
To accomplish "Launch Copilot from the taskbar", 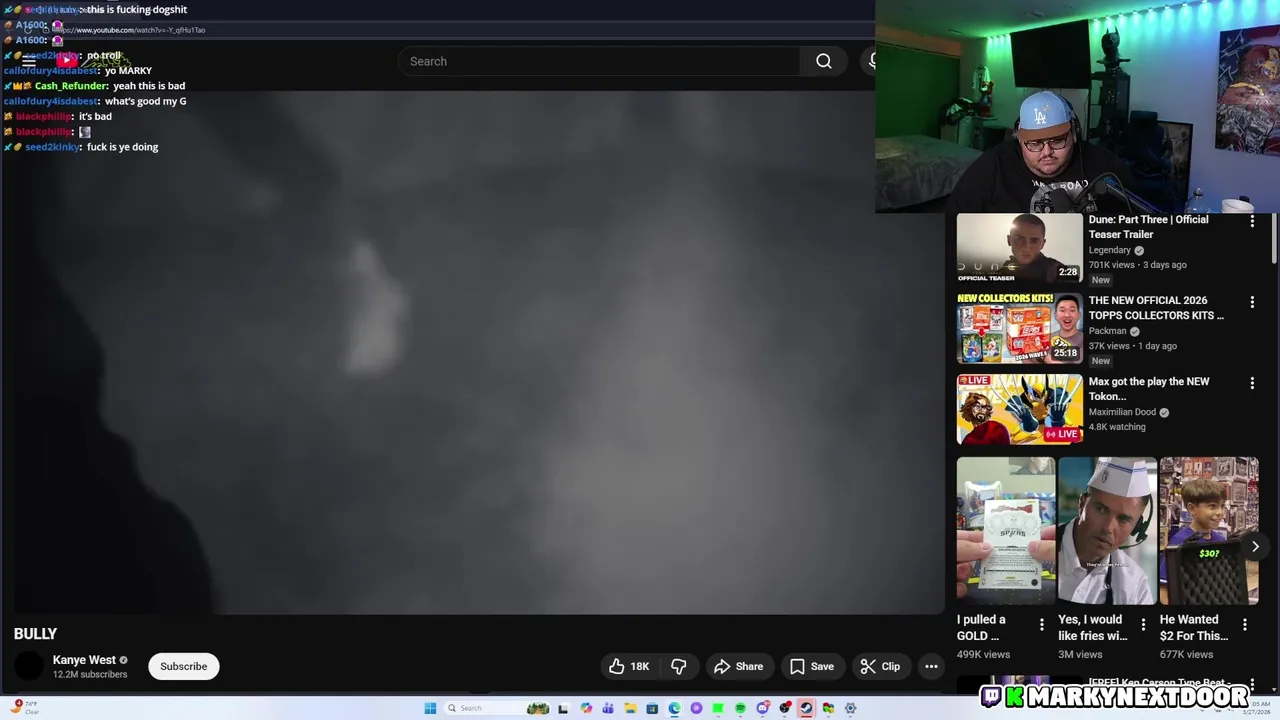I will (586, 708).
